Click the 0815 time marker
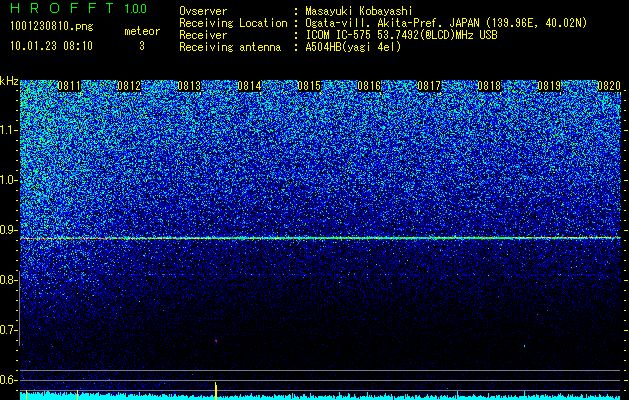Image resolution: width=629 pixels, height=400 pixels. [x=309, y=86]
